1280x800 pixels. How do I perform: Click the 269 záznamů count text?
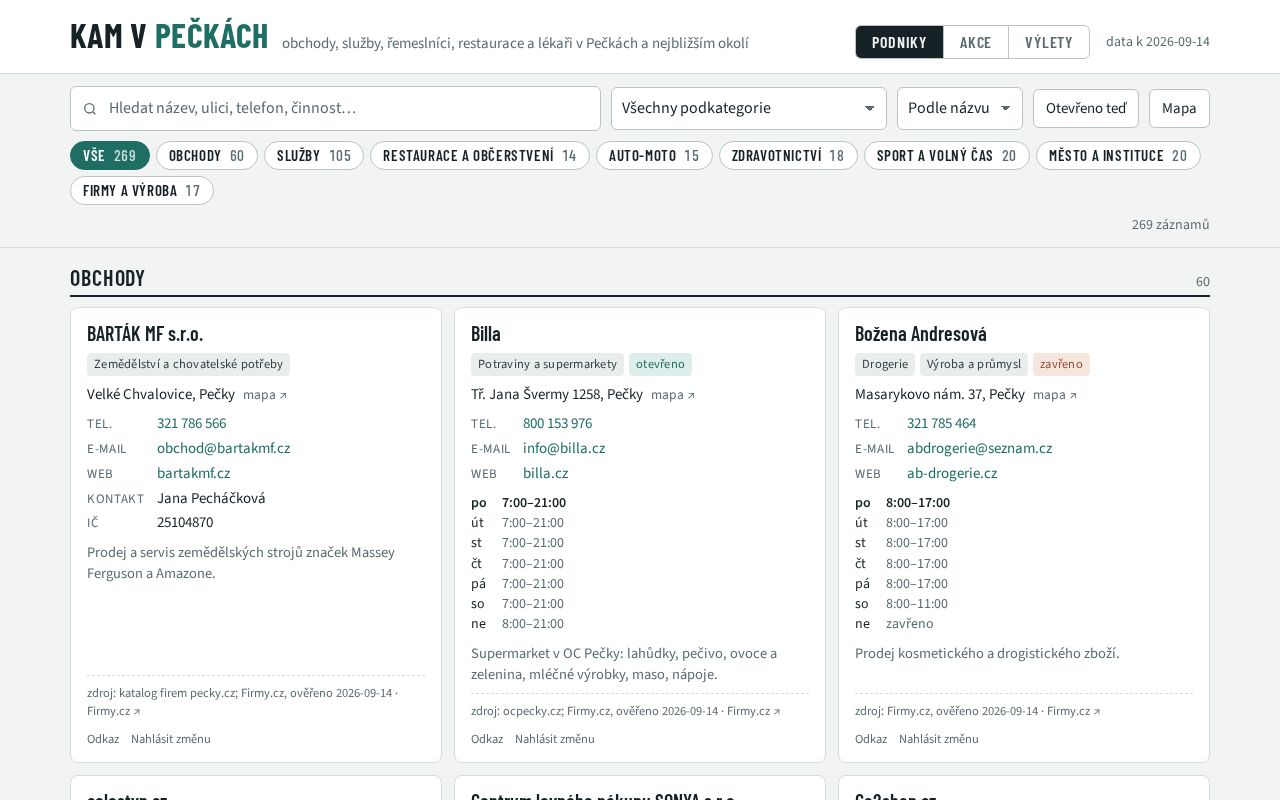1171,224
